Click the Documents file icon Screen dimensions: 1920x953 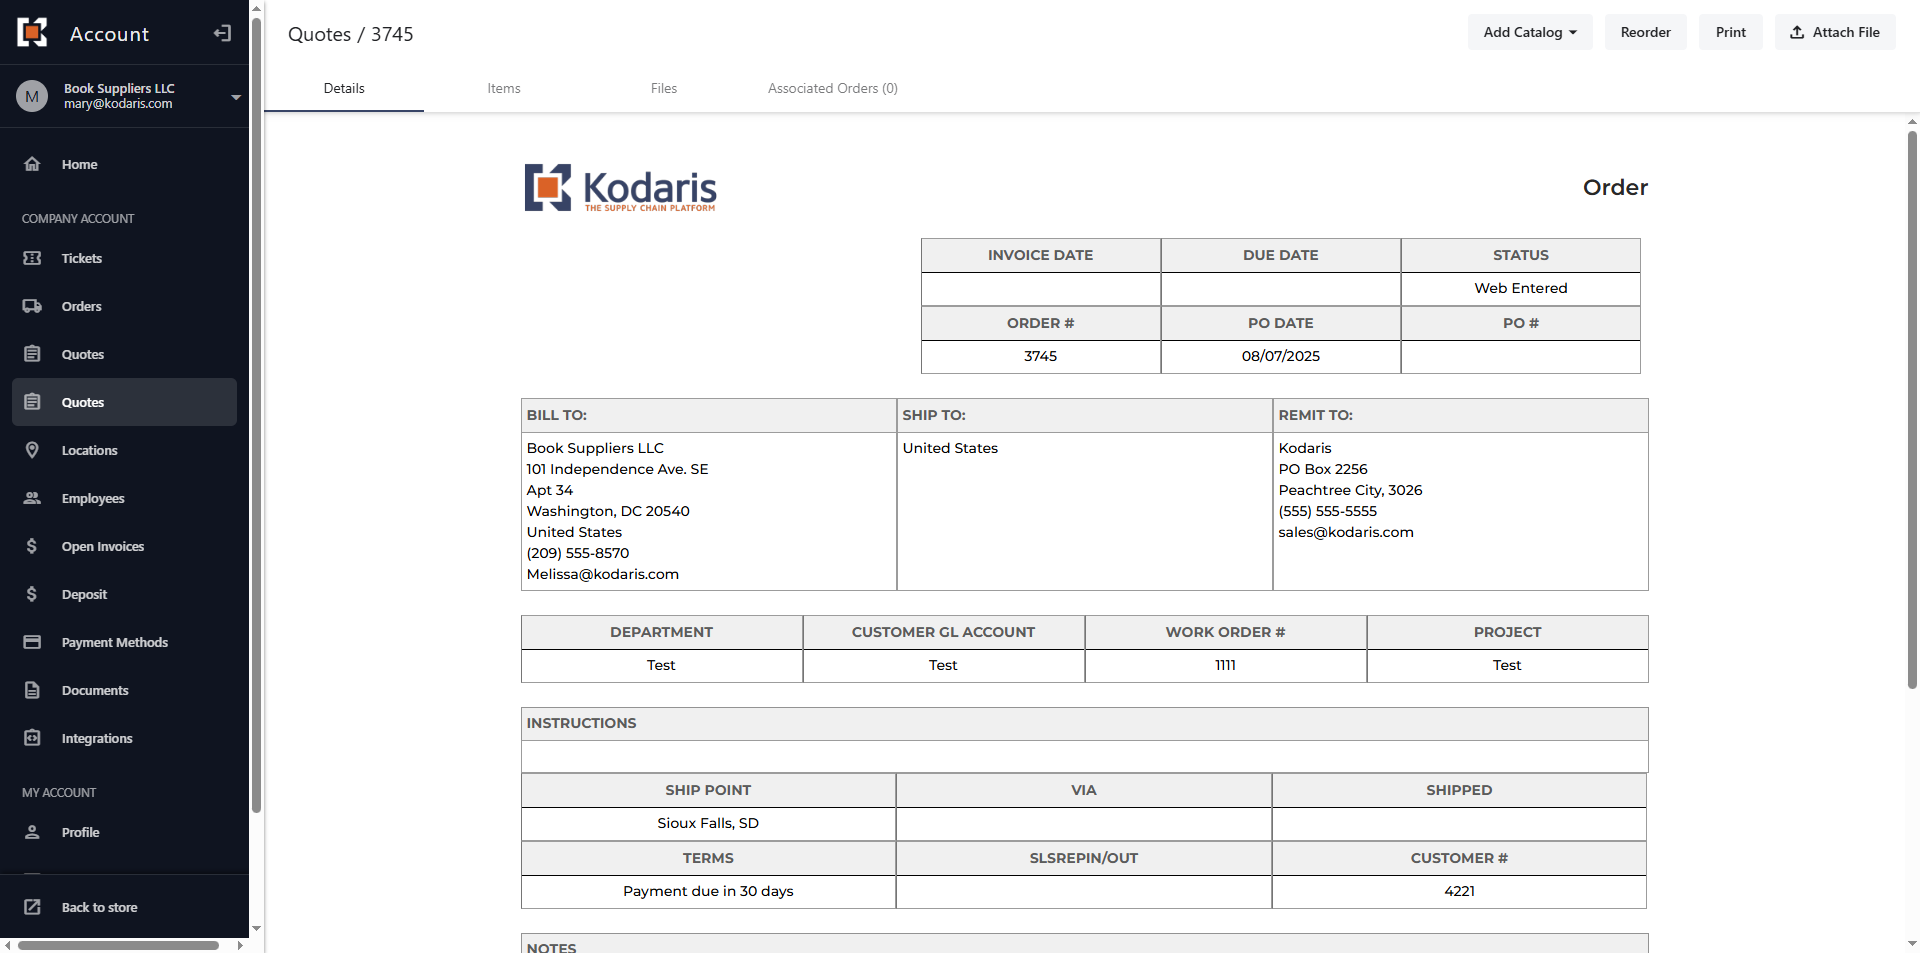[x=32, y=690]
